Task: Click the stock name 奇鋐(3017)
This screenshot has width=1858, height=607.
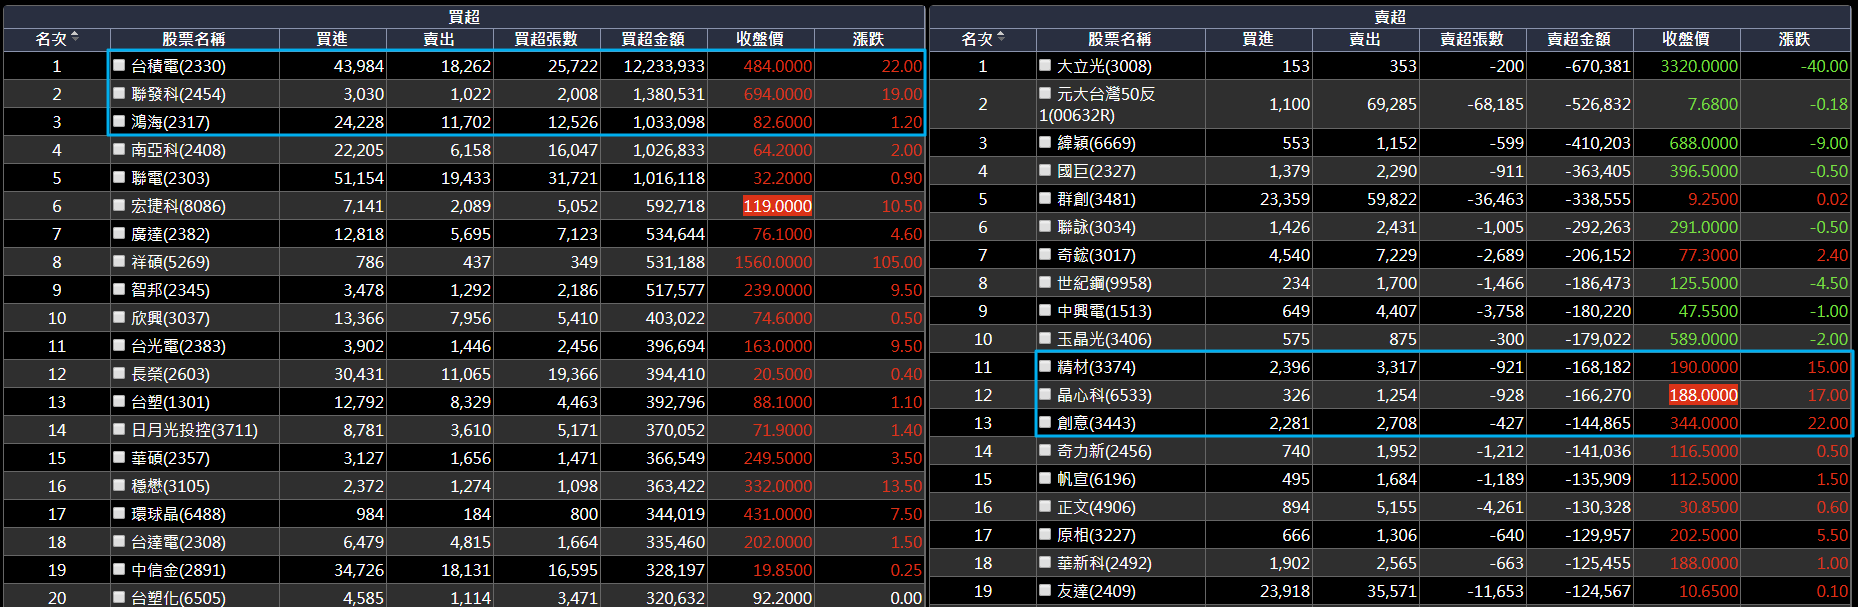Action: pos(1096,255)
